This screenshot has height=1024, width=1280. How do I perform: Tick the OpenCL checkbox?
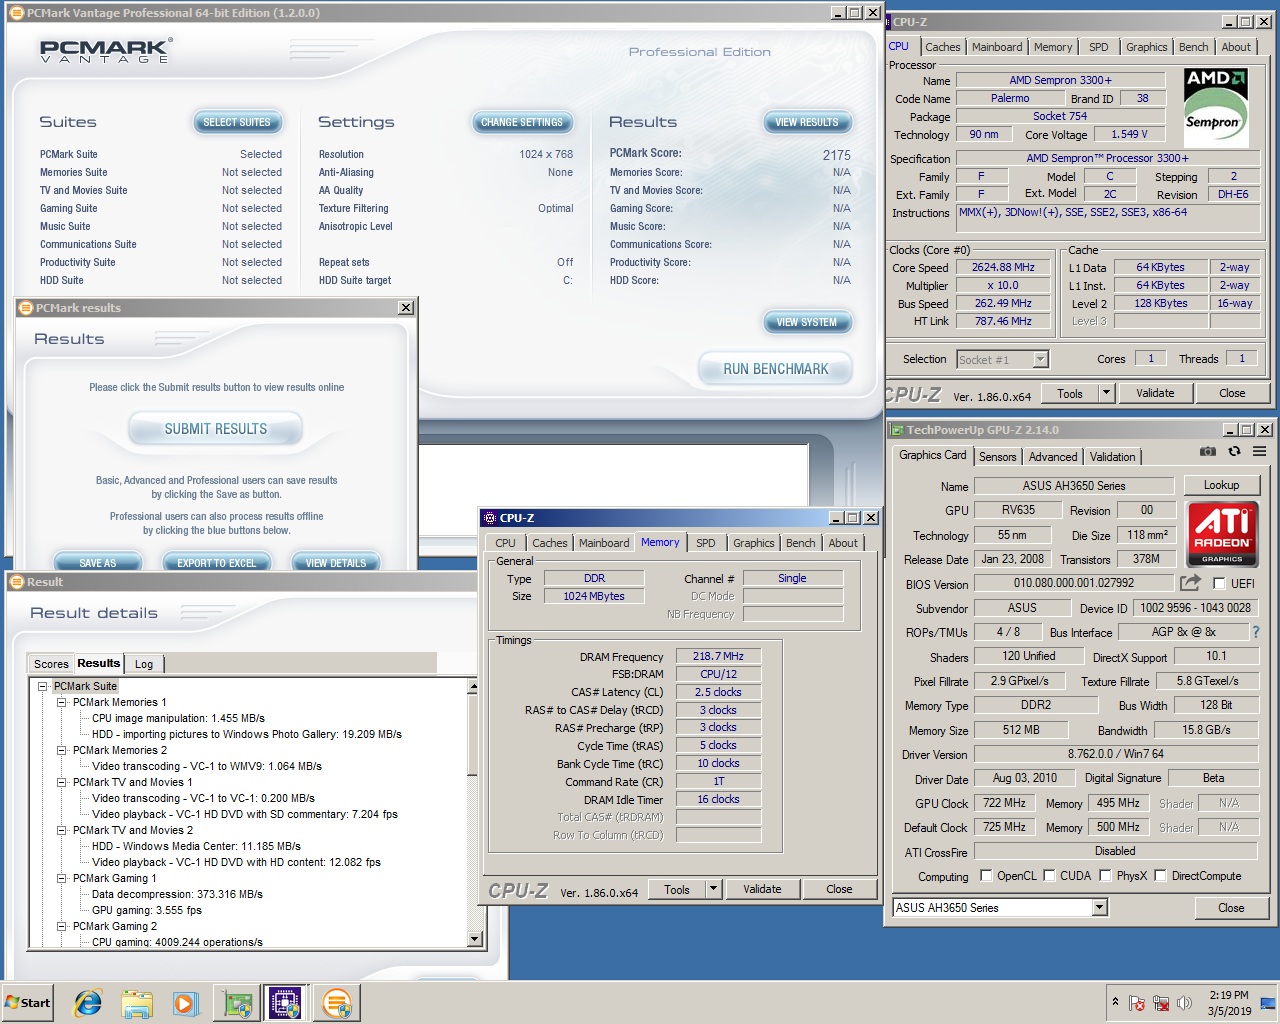[986, 876]
